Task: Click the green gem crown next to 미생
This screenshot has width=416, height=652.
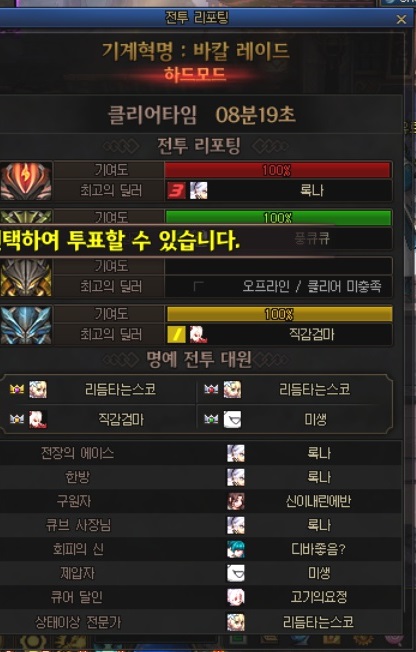Action: point(211,419)
